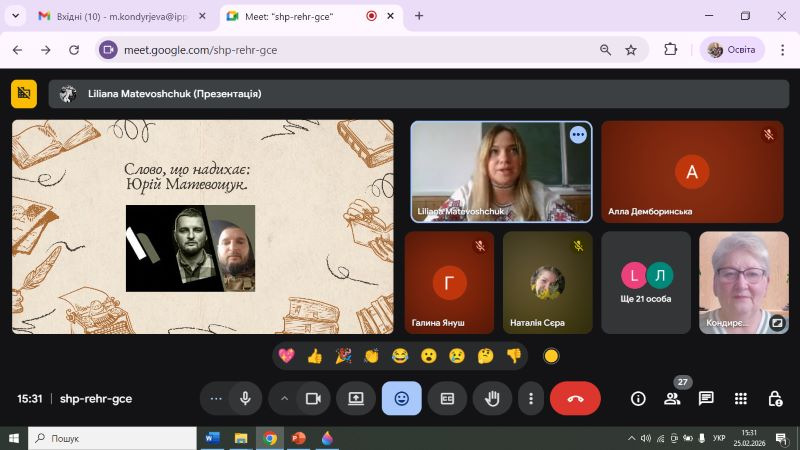This screenshot has width=800, height=450.
Task: Expand video settings chevron beside camera
Action: 284,398
